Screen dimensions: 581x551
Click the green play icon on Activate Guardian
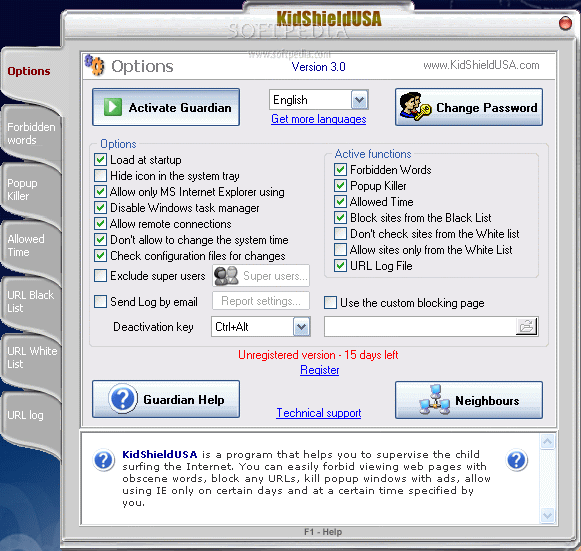113,107
